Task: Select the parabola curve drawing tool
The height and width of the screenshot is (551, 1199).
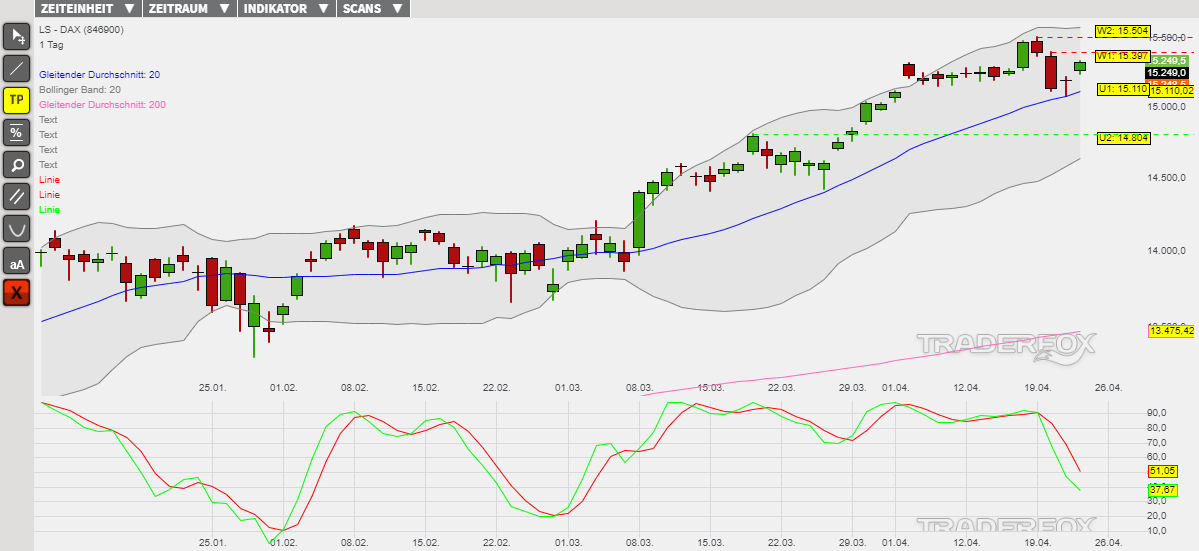Action: point(17,229)
